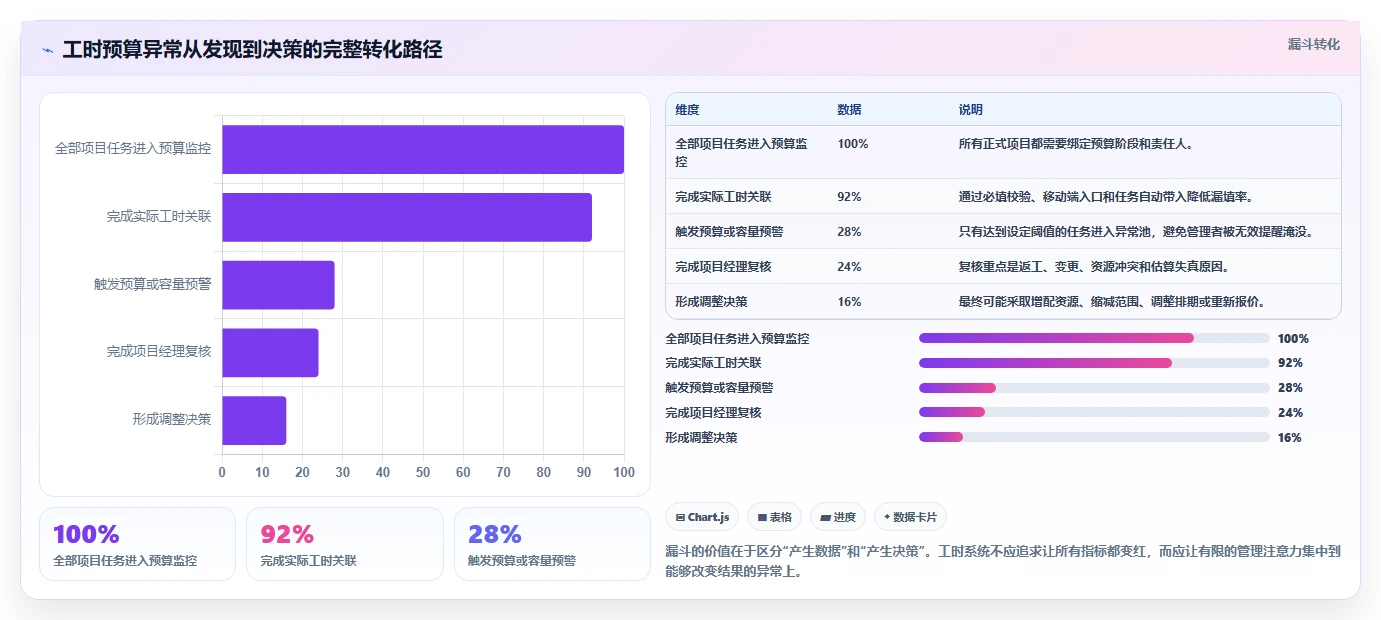The image size is (1381, 620).
Task: Open the 100% stat card
Action: (x=137, y=544)
